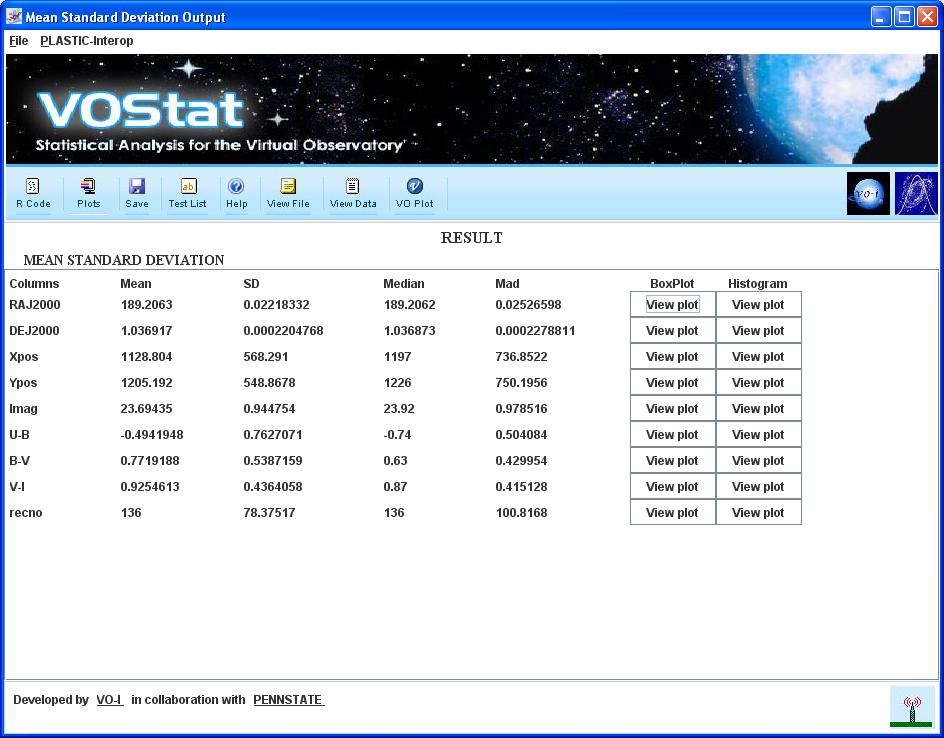Click the Xpos mean value 1128.804
The image size is (944, 738).
click(x=146, y=356)
